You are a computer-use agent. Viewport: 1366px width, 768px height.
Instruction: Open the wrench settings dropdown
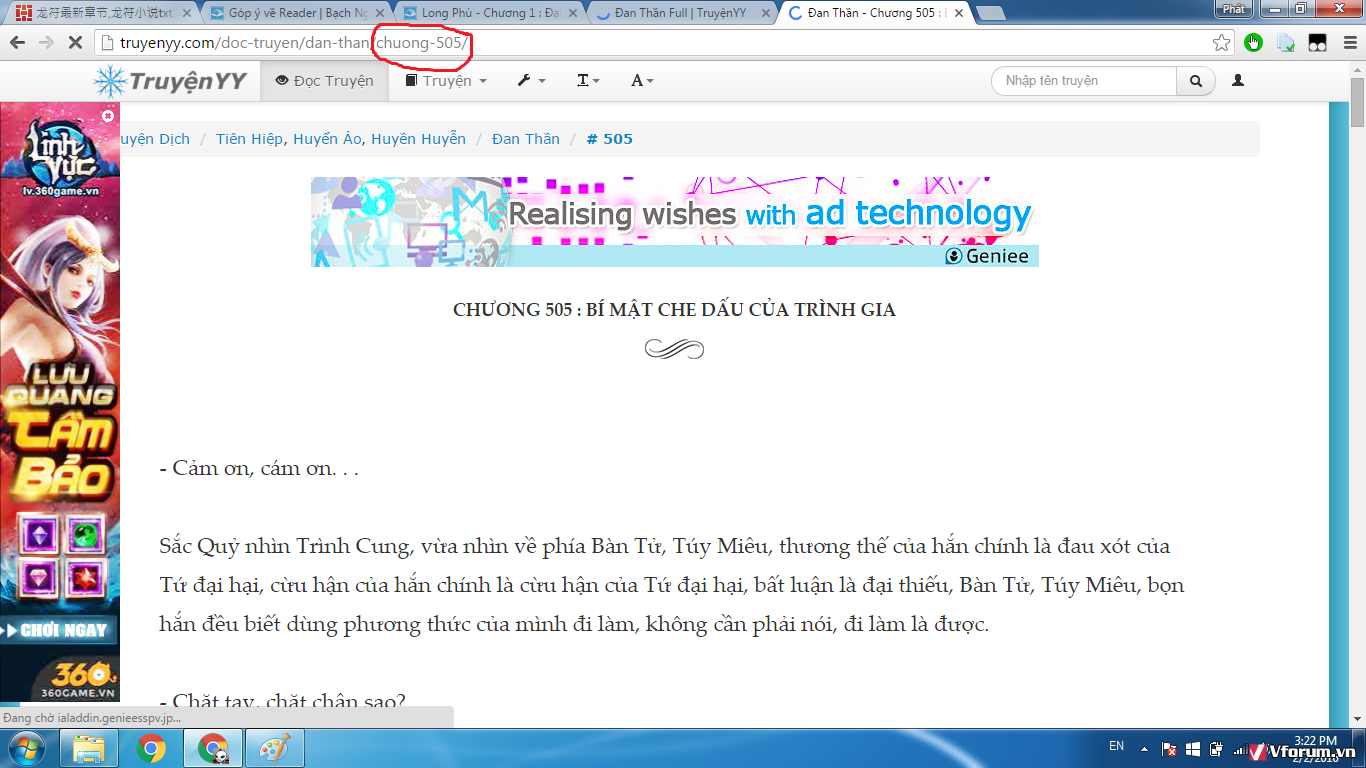point(531,81)
